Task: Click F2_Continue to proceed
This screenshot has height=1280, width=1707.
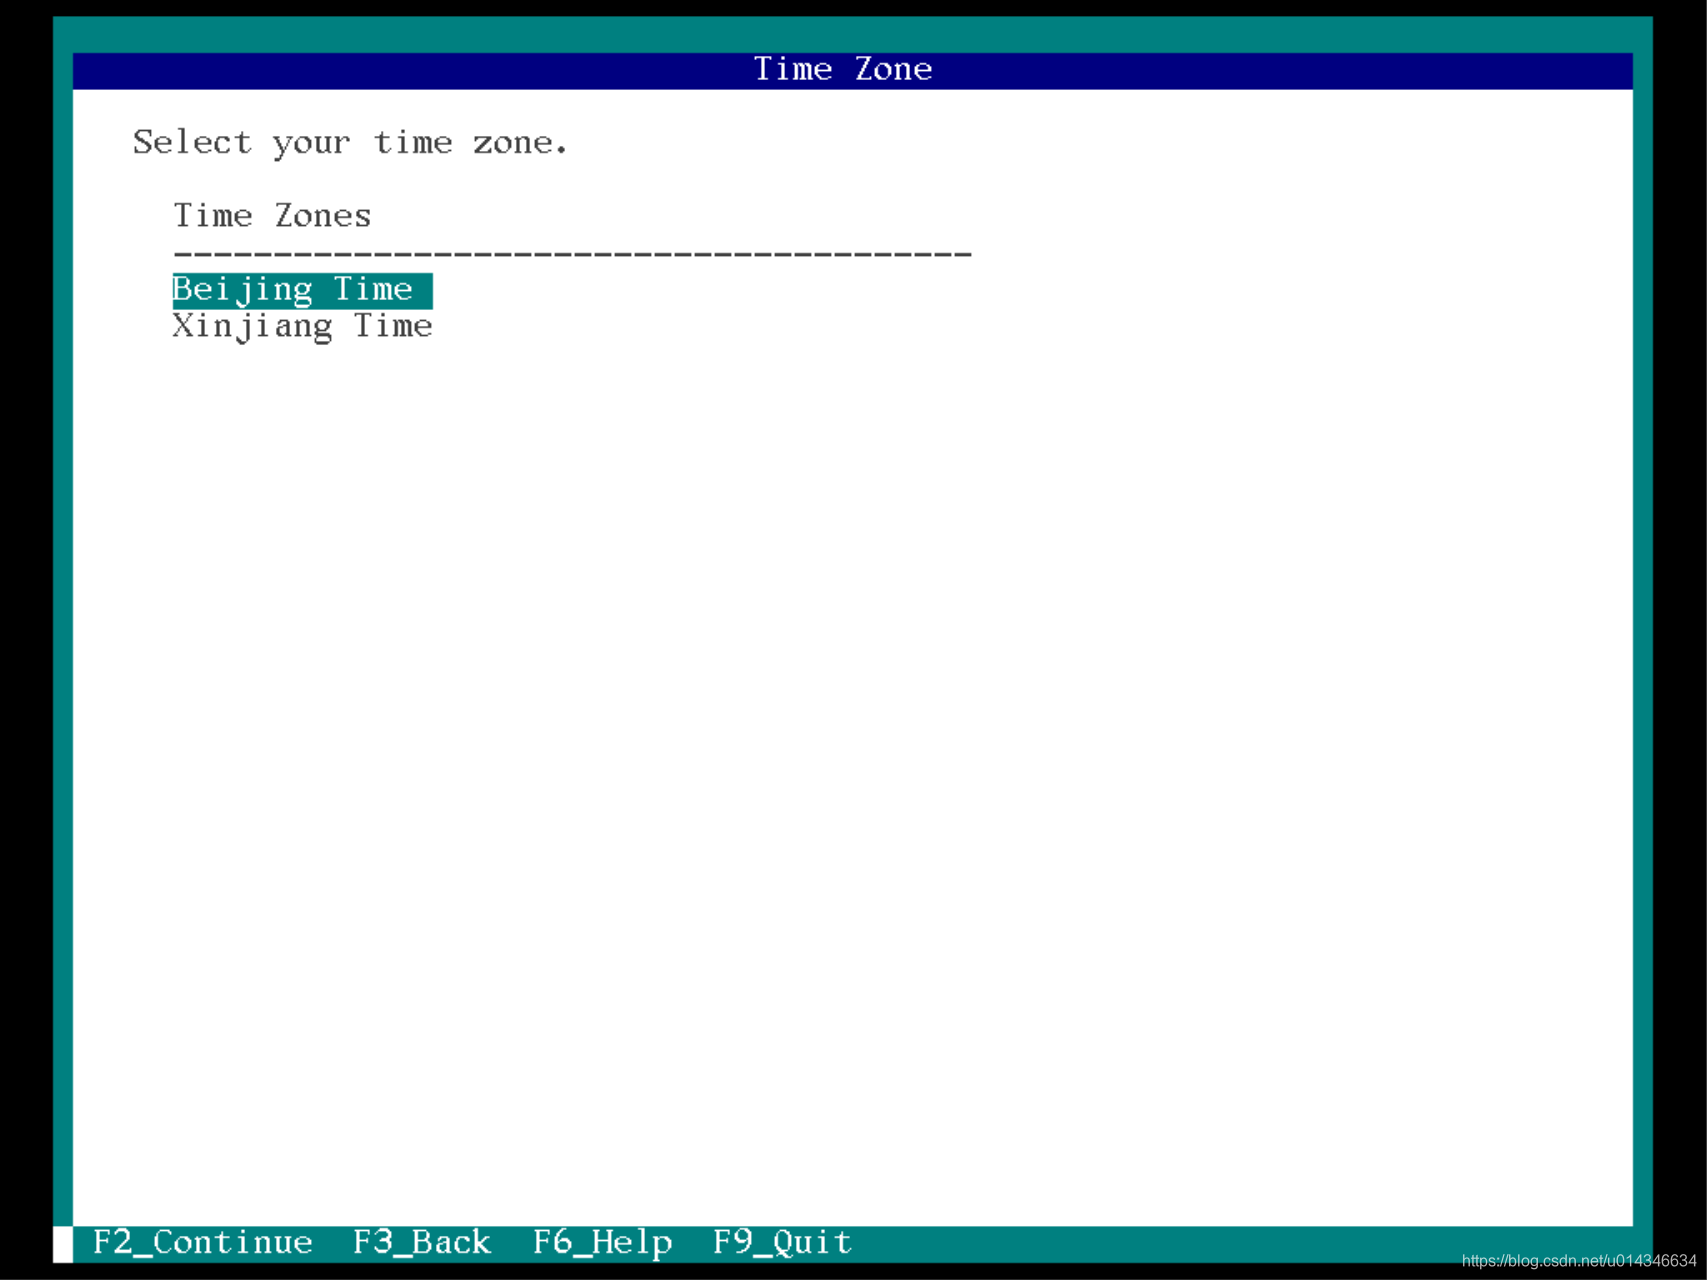Action: coord(203,1242)
